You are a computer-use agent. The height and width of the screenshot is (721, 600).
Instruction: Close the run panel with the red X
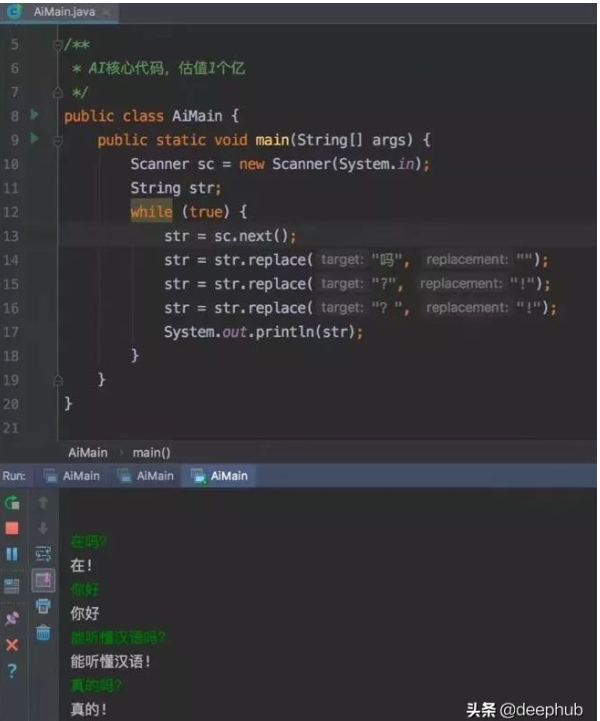pos(12,645)
